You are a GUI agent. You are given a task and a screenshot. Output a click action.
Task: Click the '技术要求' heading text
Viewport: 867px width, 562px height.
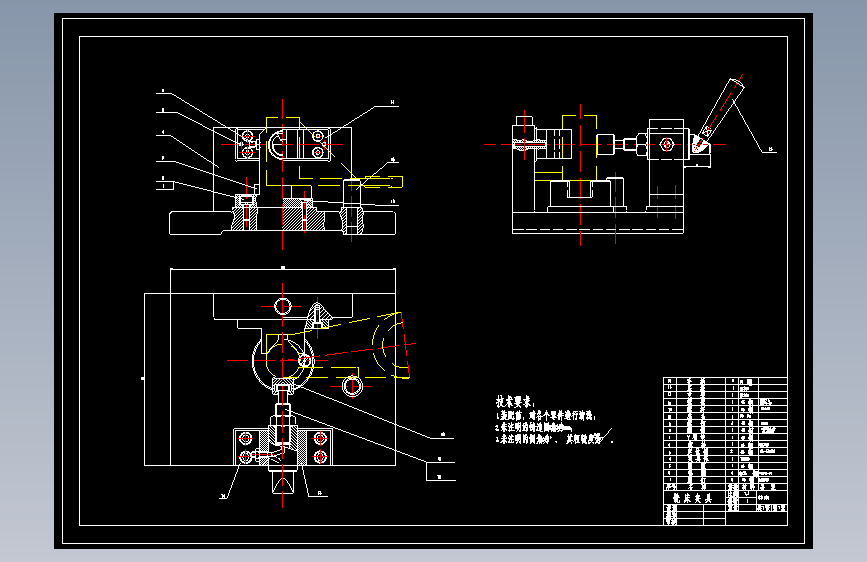pos(515,402)
